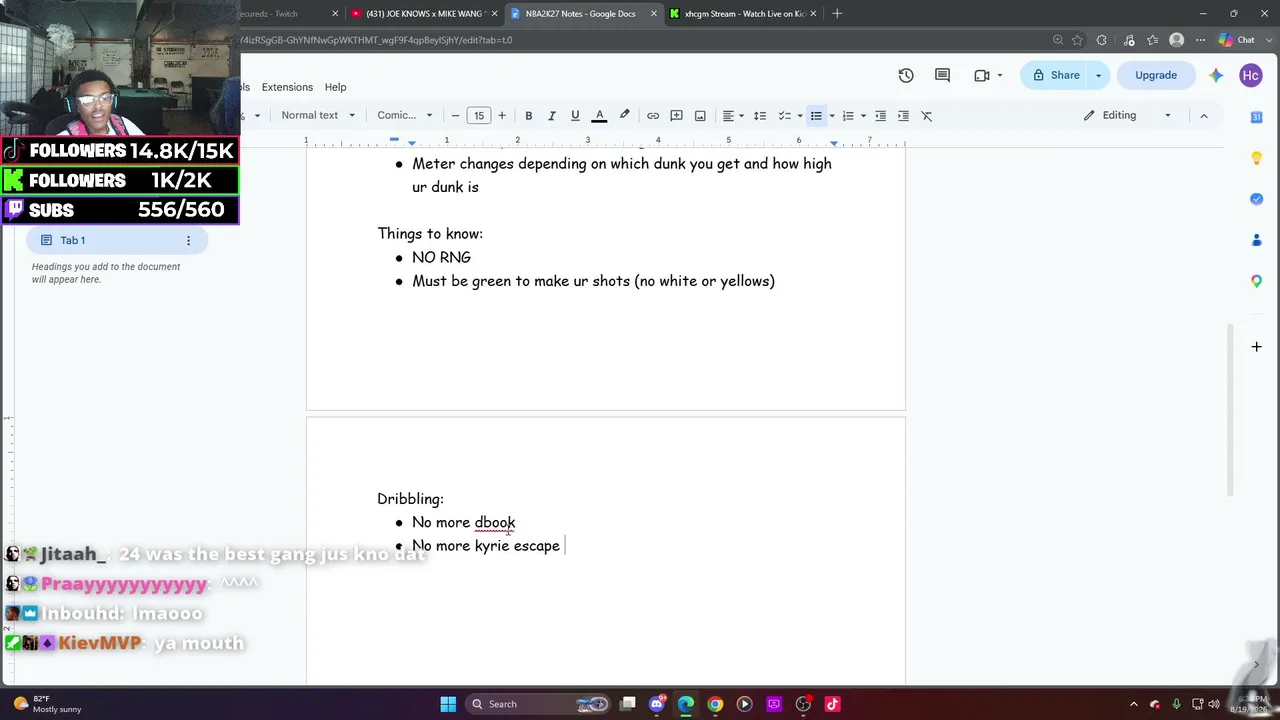
Task: Expand the checklist options arrow
Action: (800, 116)
